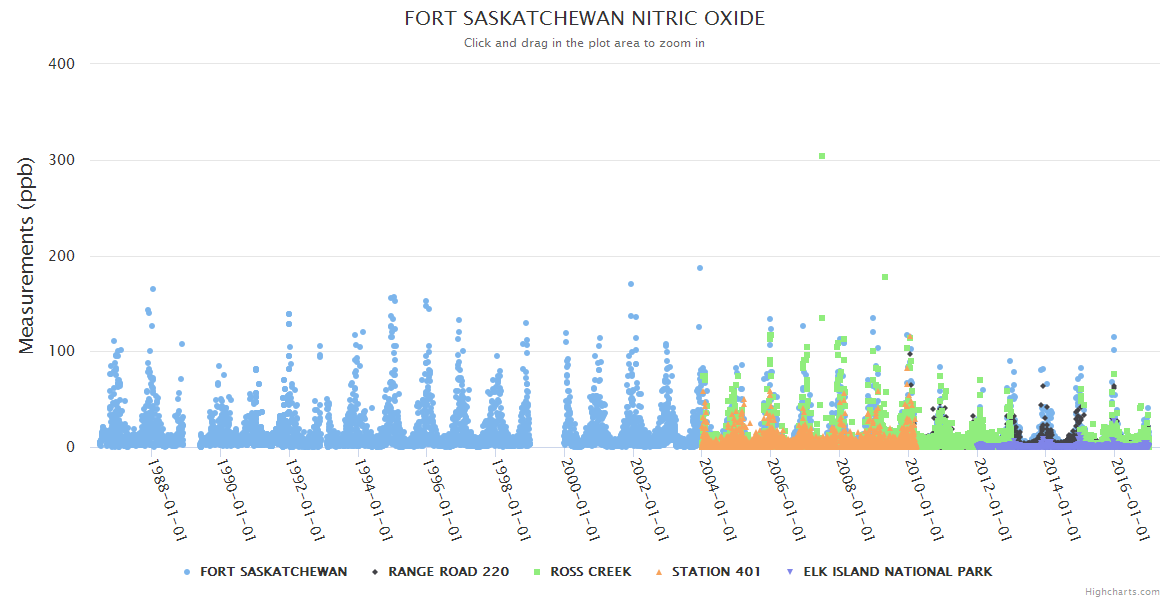Viewport: 1170px width, 600px height.
Task: Click the Elk Island purple triangle legend marker
Action: [790, 572]
